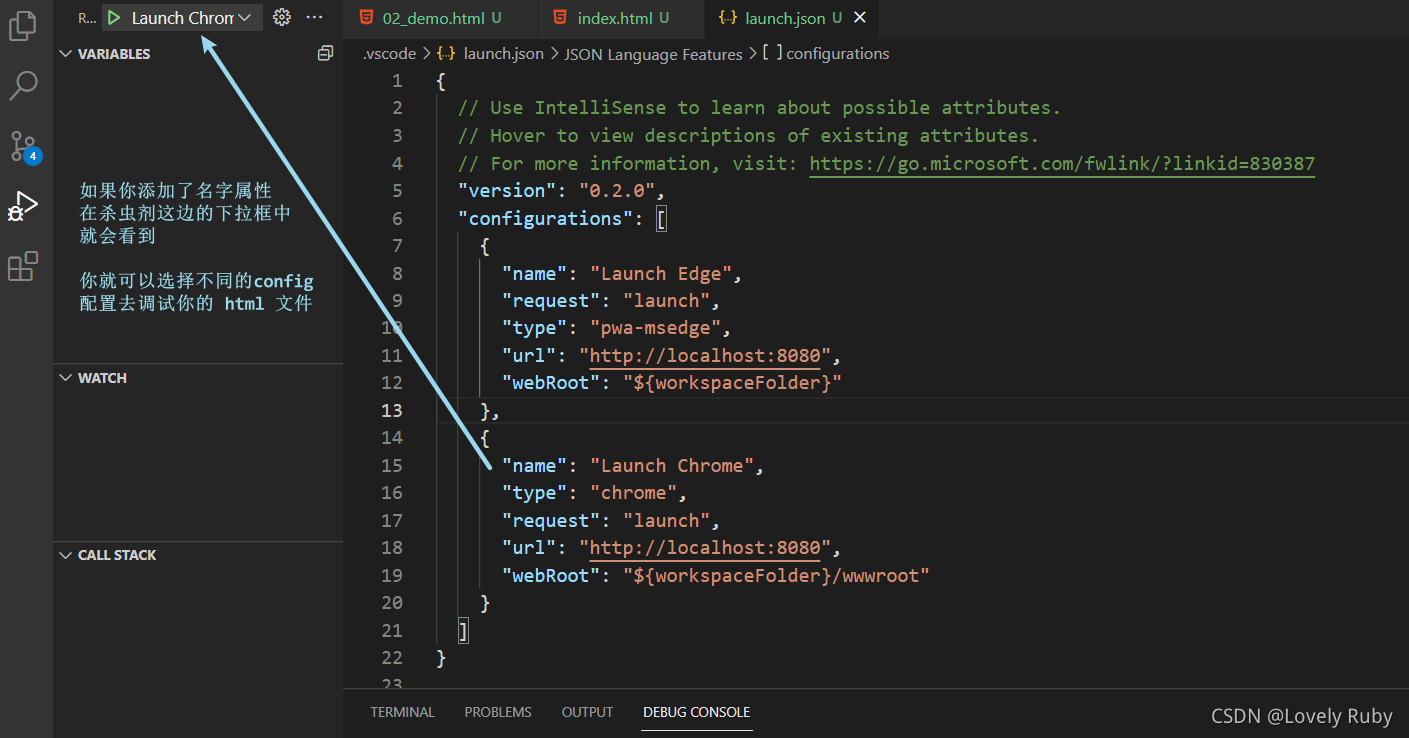The height and width of the screenshot is (738, 1409).
Task: Click the "webRoot" key on line 19
Action: coord(551,575)
